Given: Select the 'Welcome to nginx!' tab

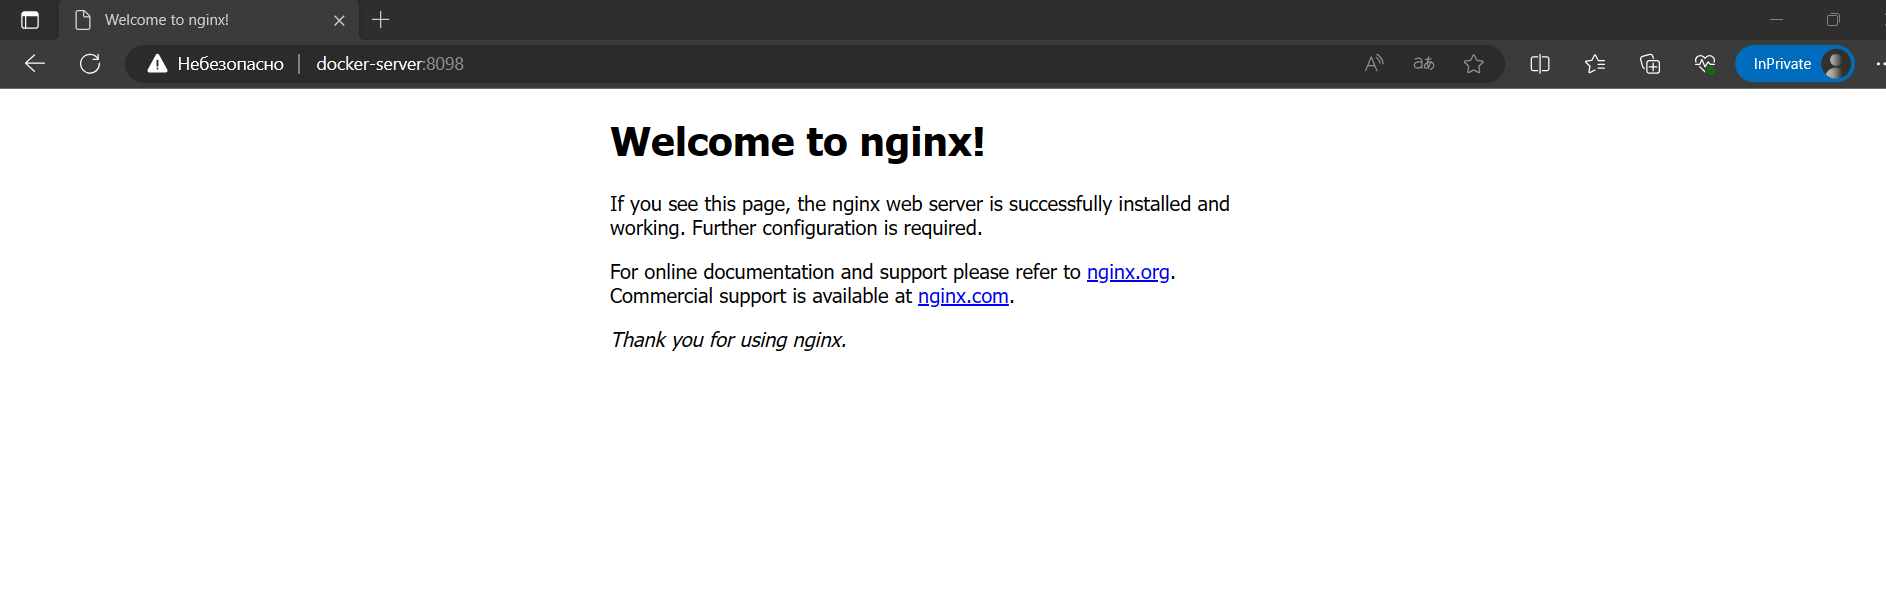Looking at the screenshot, I should [x=208, y=20].
